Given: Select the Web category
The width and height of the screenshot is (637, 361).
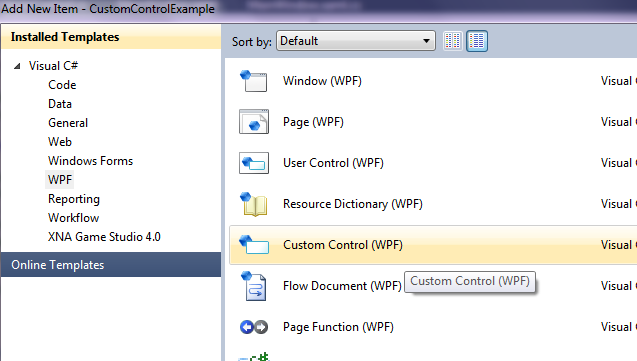Looking at the screenshot, I should (60, 142).
